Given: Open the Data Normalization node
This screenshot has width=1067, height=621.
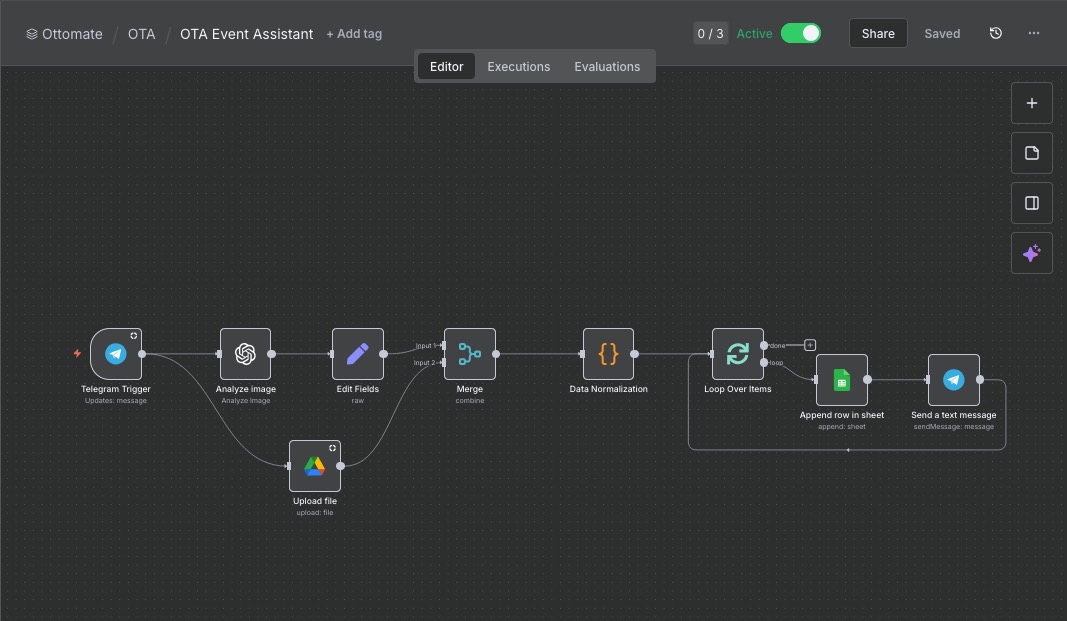Looking at the screenshot, I should 608,353.
